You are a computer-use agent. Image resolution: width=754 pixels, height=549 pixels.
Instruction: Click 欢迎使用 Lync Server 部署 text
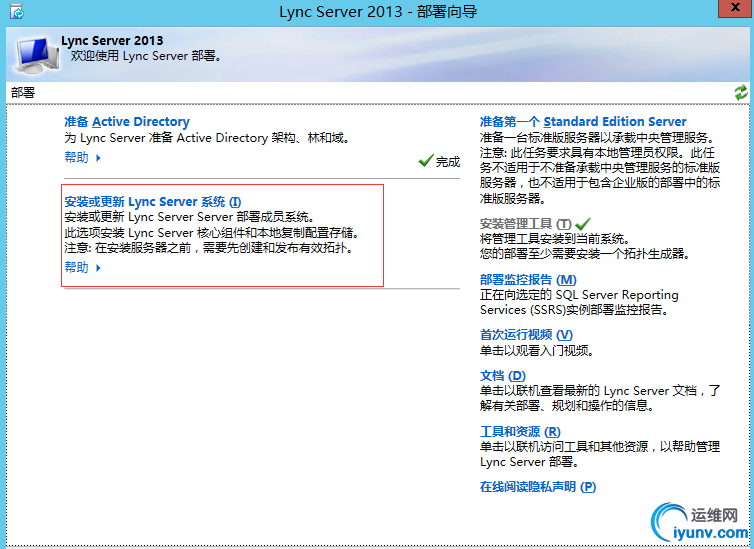click(x=146, y=56)
